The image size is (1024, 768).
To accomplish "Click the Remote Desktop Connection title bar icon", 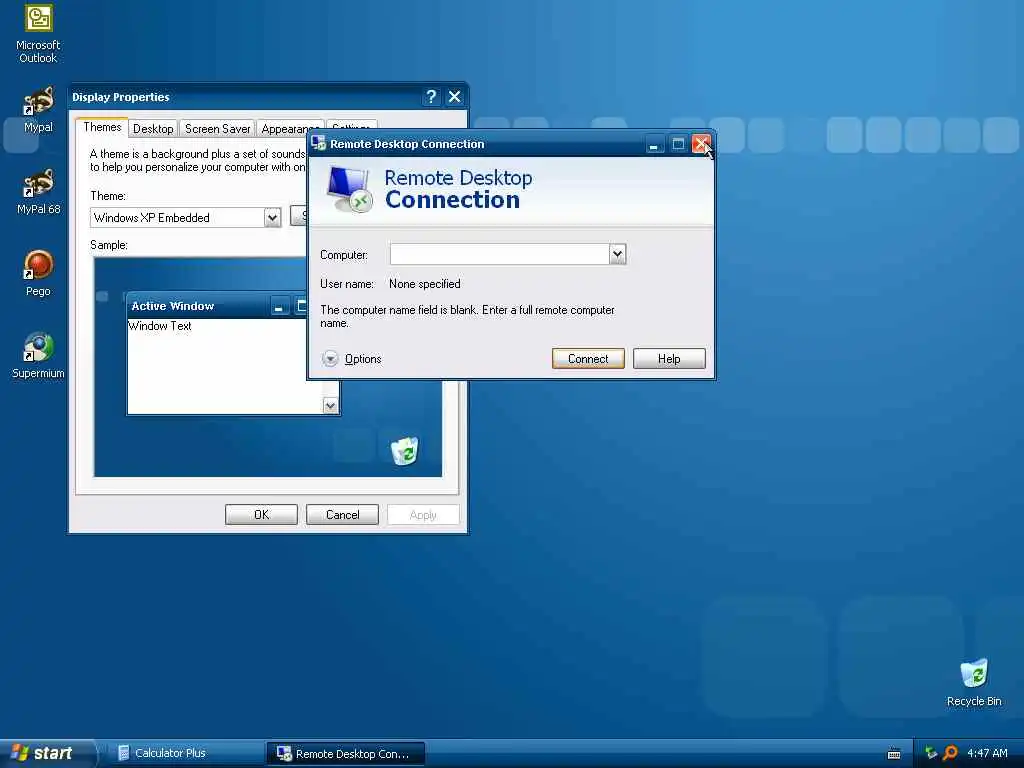I will pos(318,143).
